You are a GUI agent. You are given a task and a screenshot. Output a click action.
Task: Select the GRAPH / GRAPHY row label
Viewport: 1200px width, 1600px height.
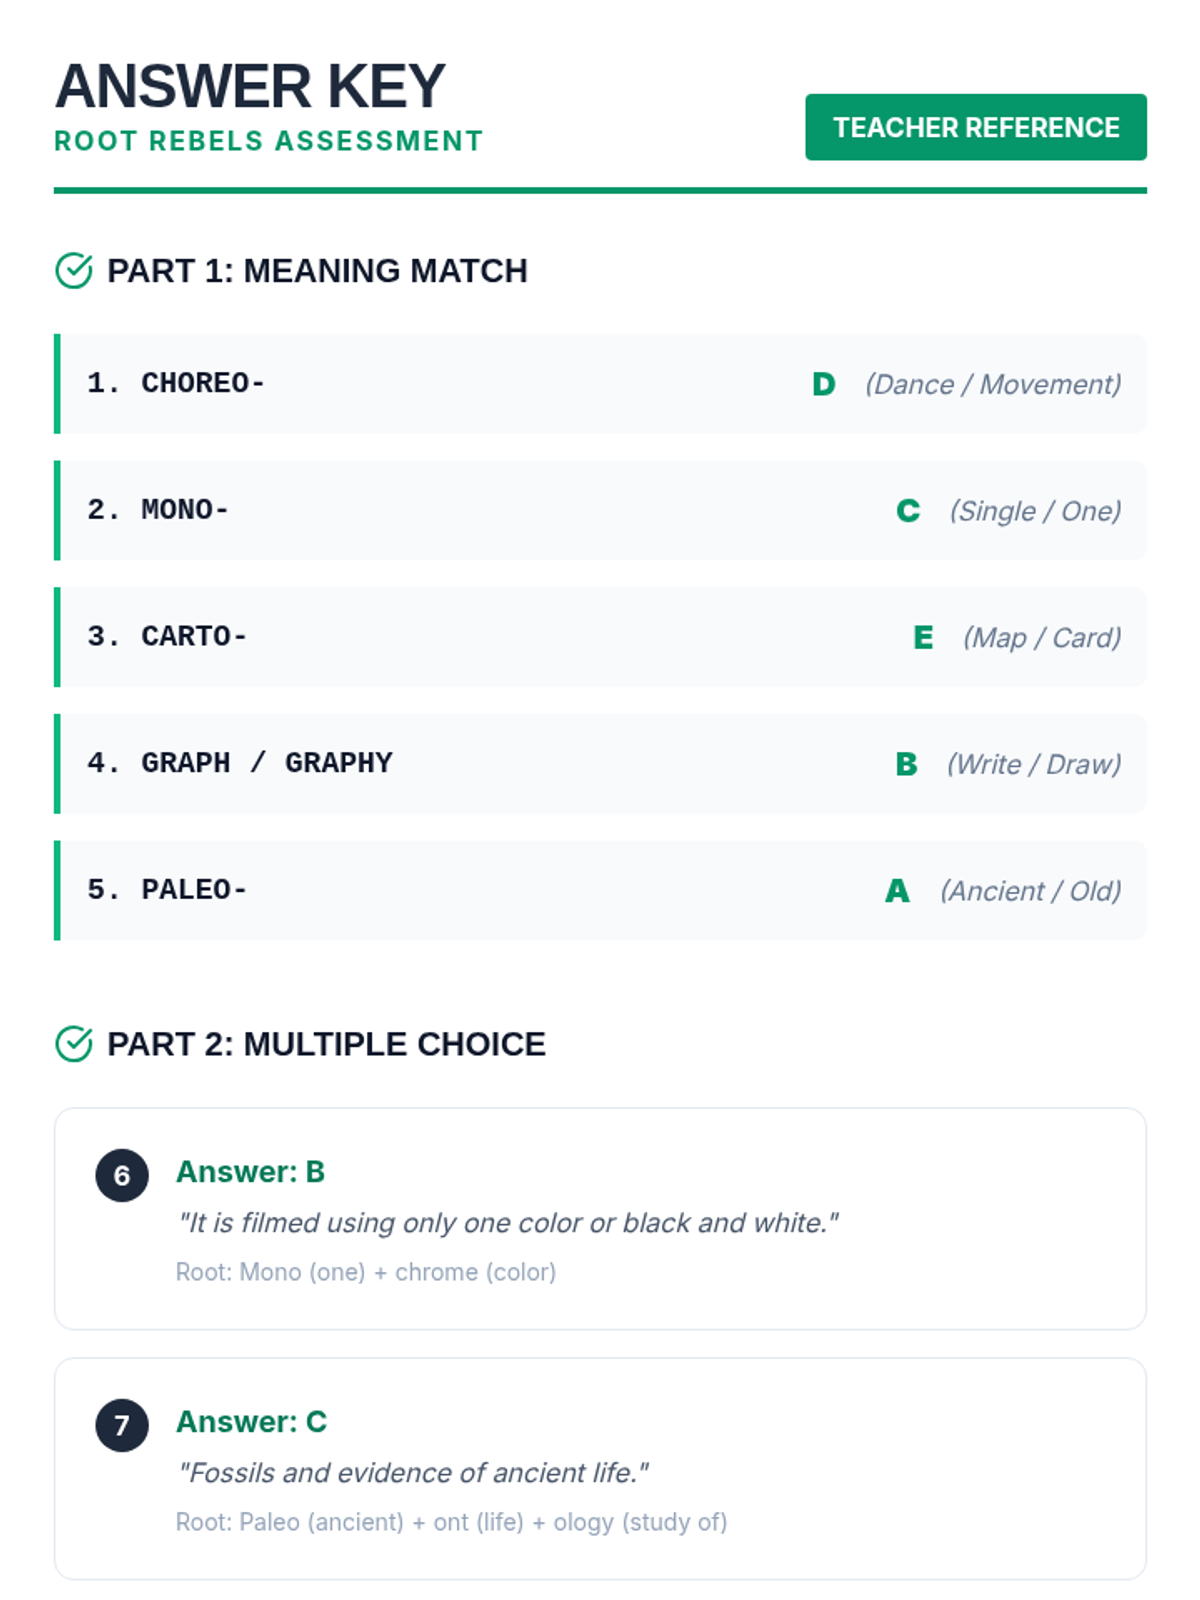[x=266, y=763]
